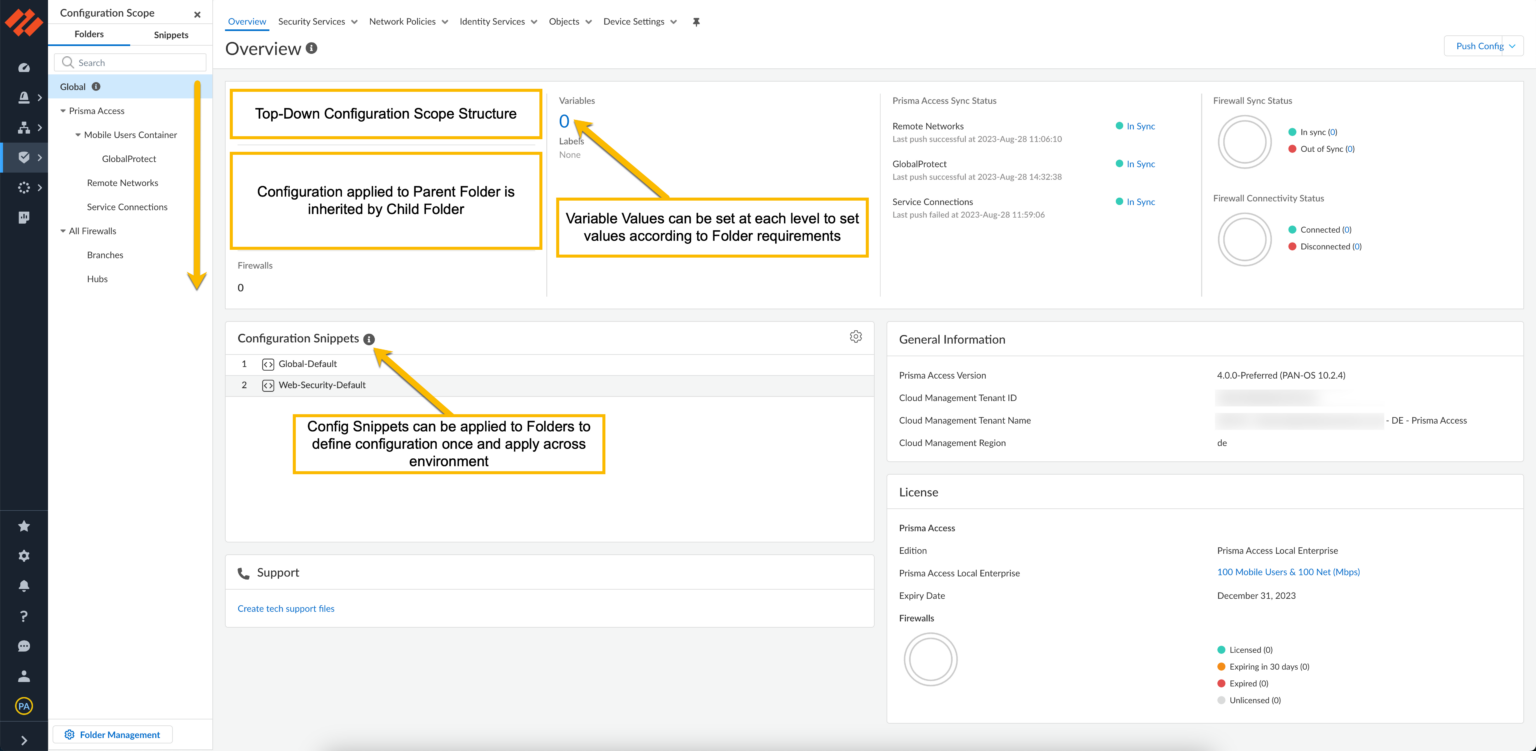Click the Create tech support files link
The image size is (1536, 751).
(x=286, y=608)
